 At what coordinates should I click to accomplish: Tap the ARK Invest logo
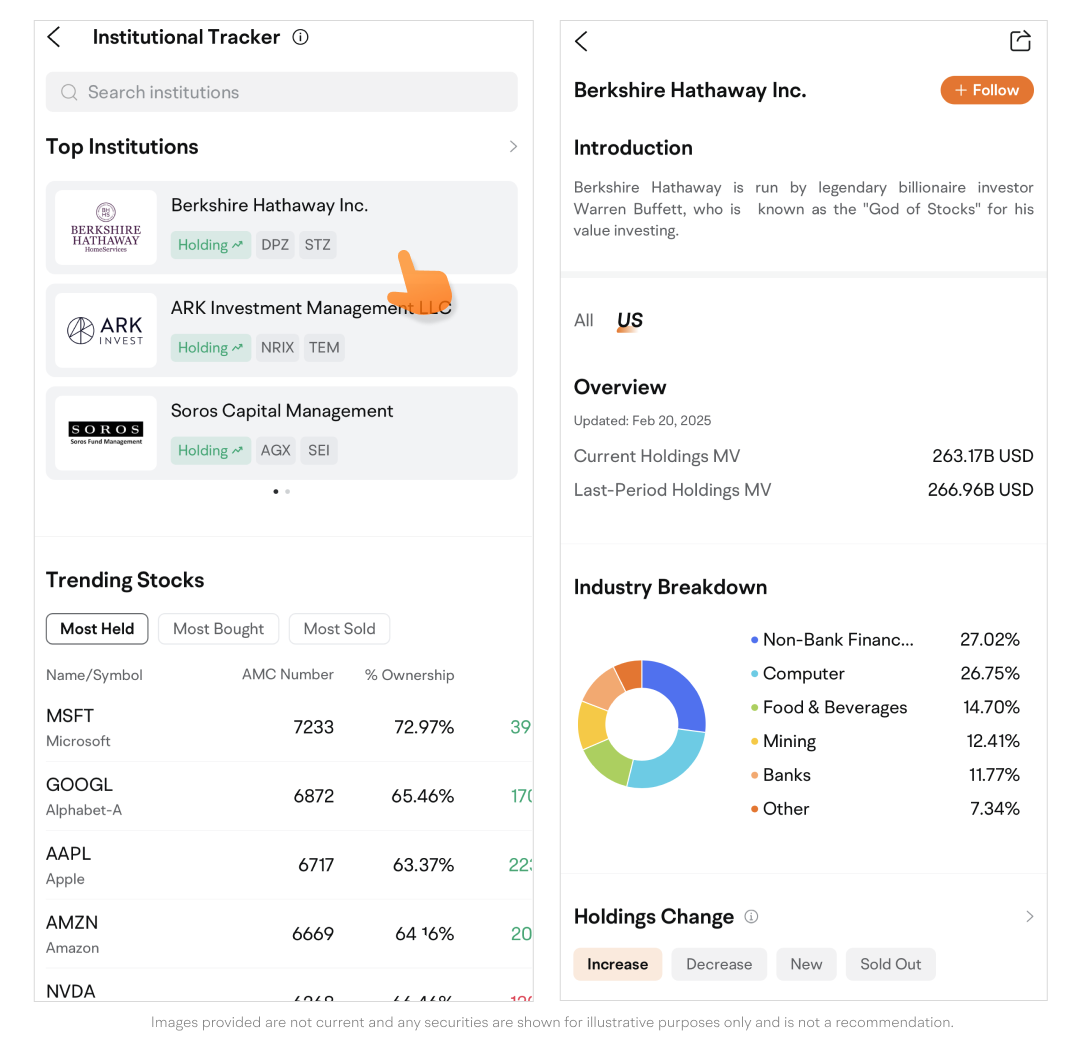(x=106, y=330)
